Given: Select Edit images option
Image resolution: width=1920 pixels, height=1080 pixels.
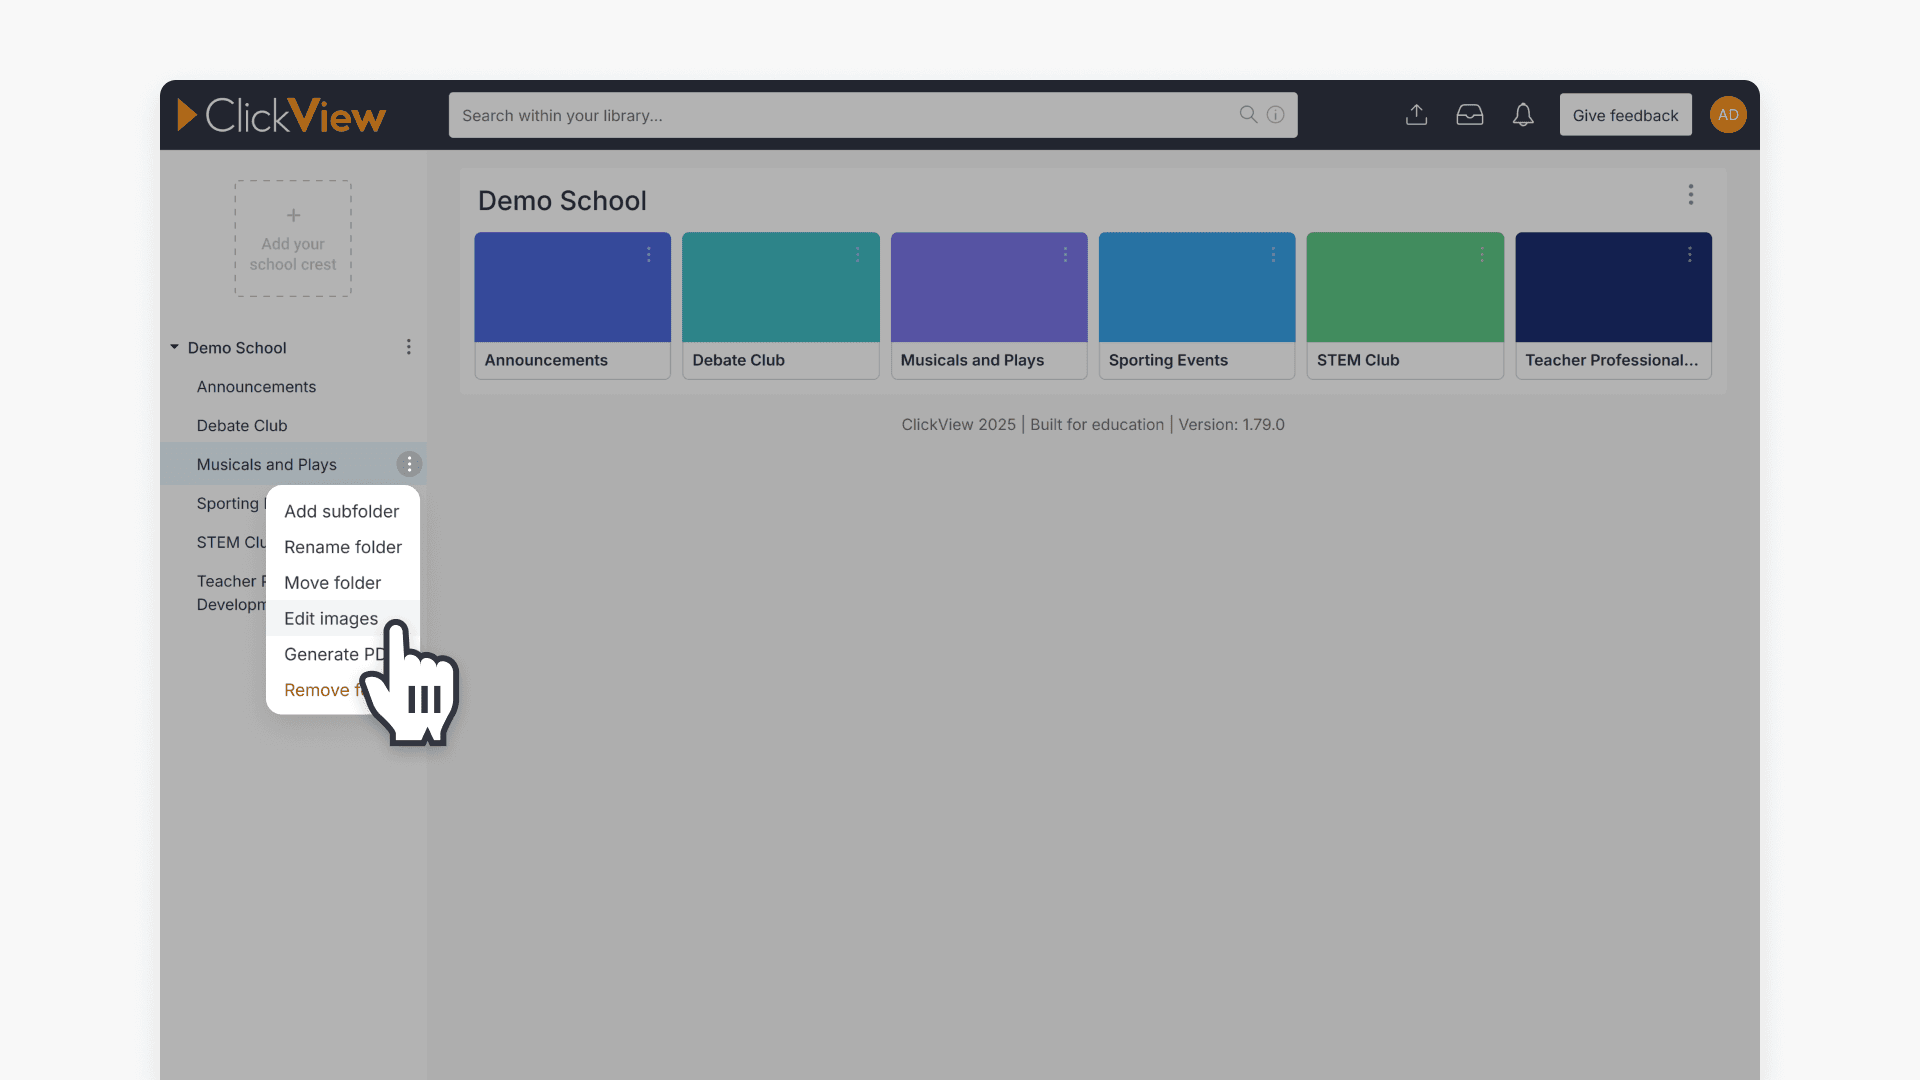Looking at the screenshot, I should [x=330, y=618].
